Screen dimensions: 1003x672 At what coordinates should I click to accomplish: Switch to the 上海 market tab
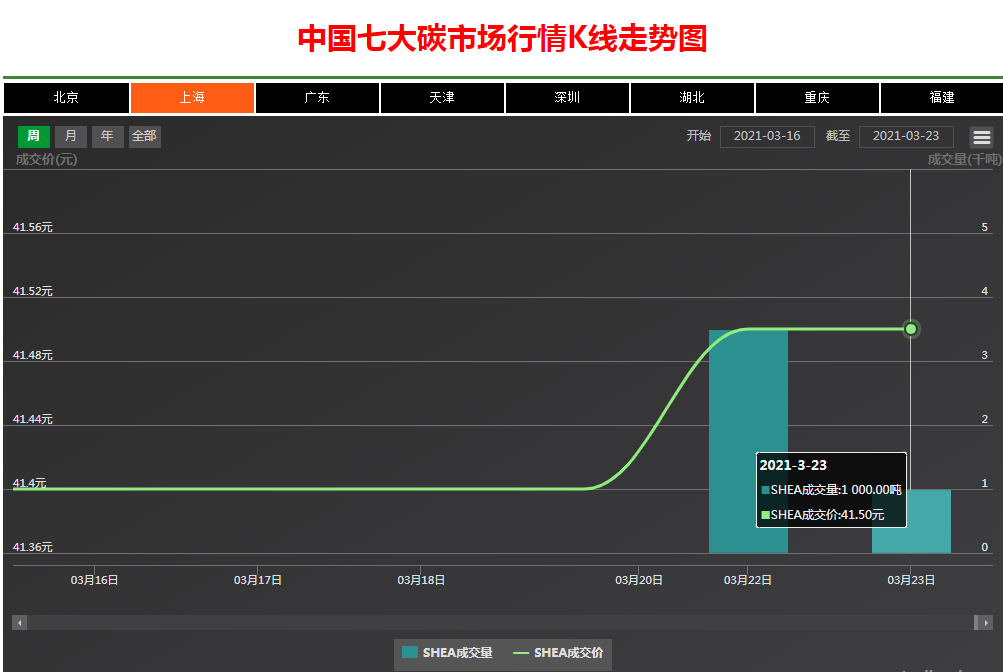[192, 98]
